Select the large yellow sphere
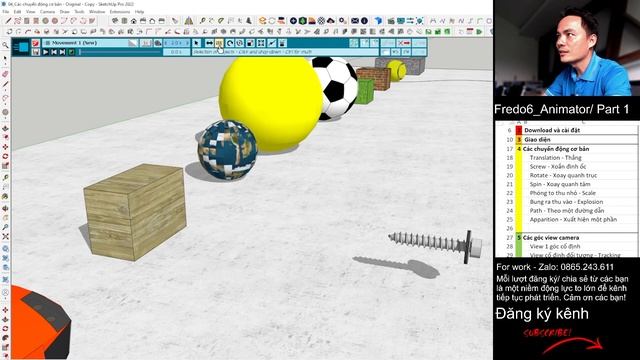 pos(271,104)
